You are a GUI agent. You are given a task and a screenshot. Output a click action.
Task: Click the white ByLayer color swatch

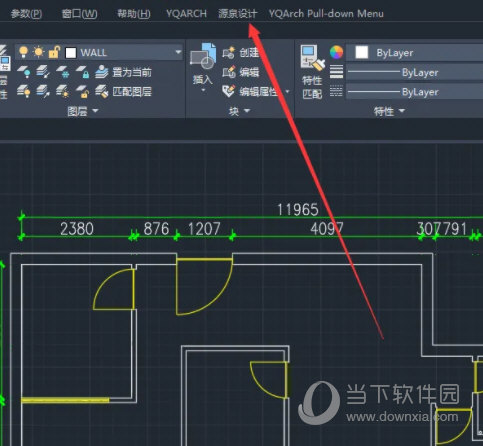pos(362,52)
